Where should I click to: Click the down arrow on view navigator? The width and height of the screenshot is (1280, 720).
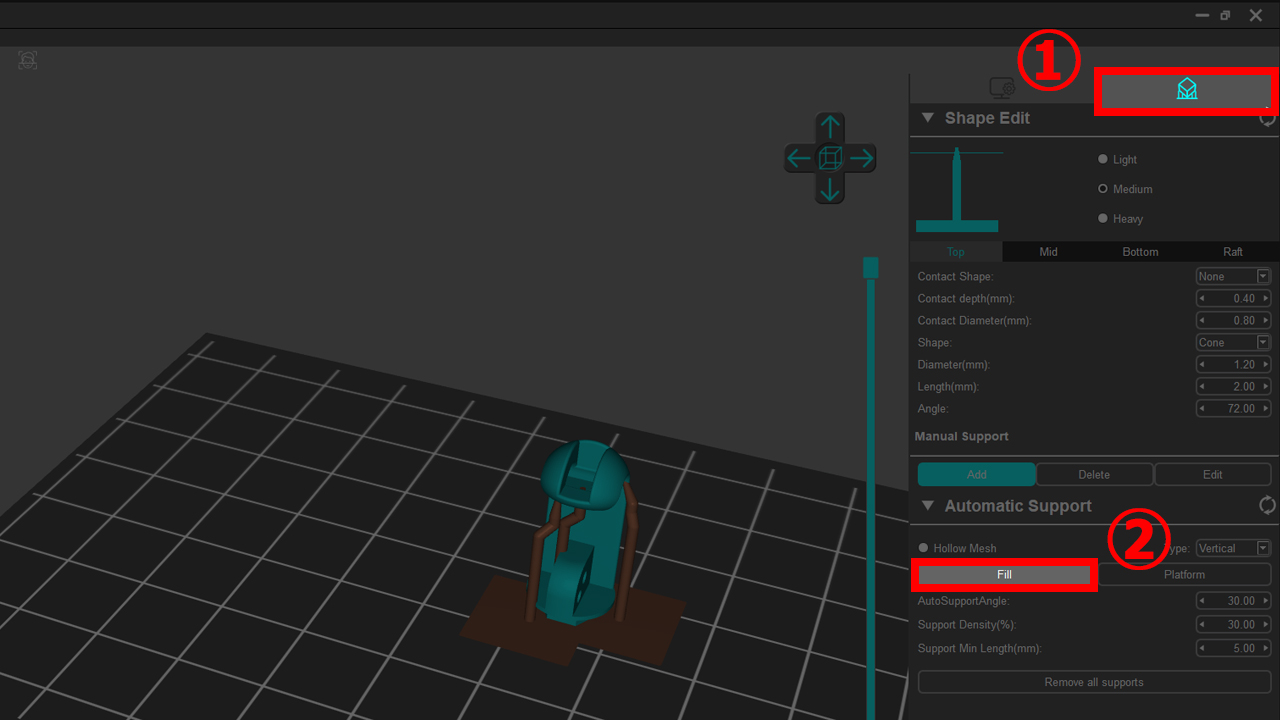click(x=829, y=188)
